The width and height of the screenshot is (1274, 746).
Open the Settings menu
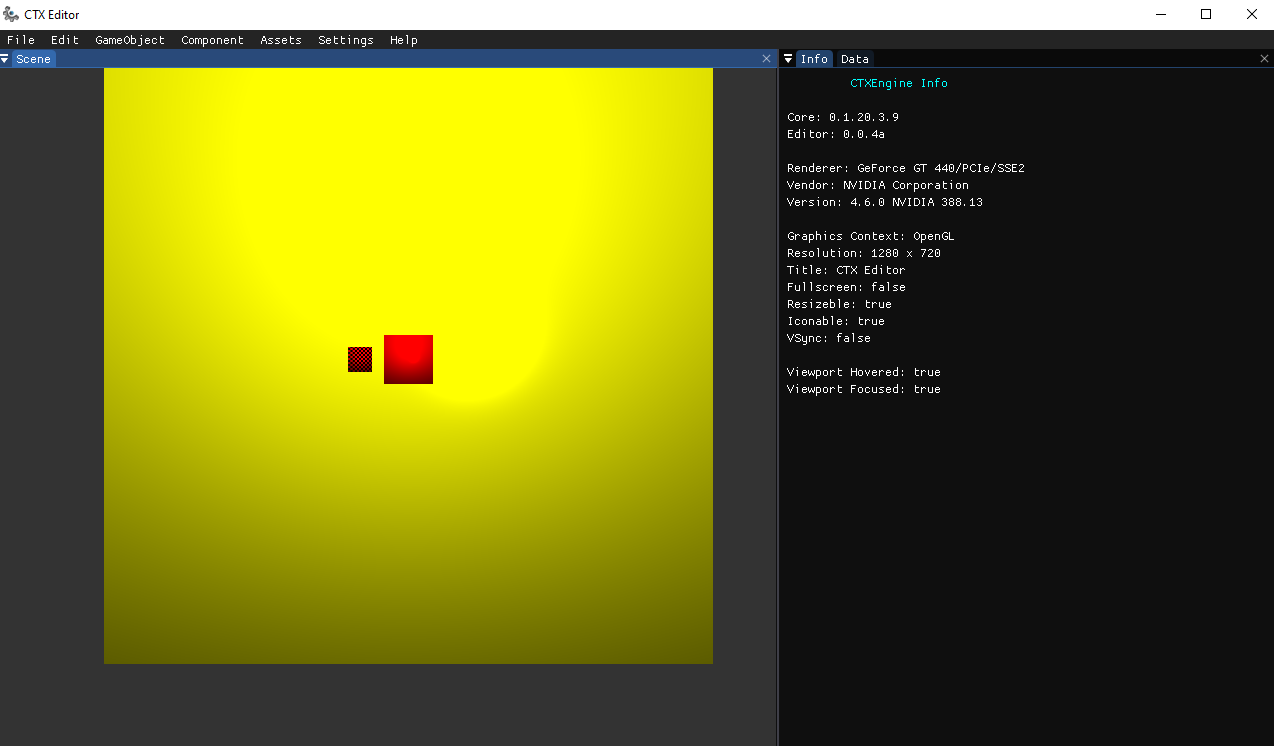tap(346, 40)
